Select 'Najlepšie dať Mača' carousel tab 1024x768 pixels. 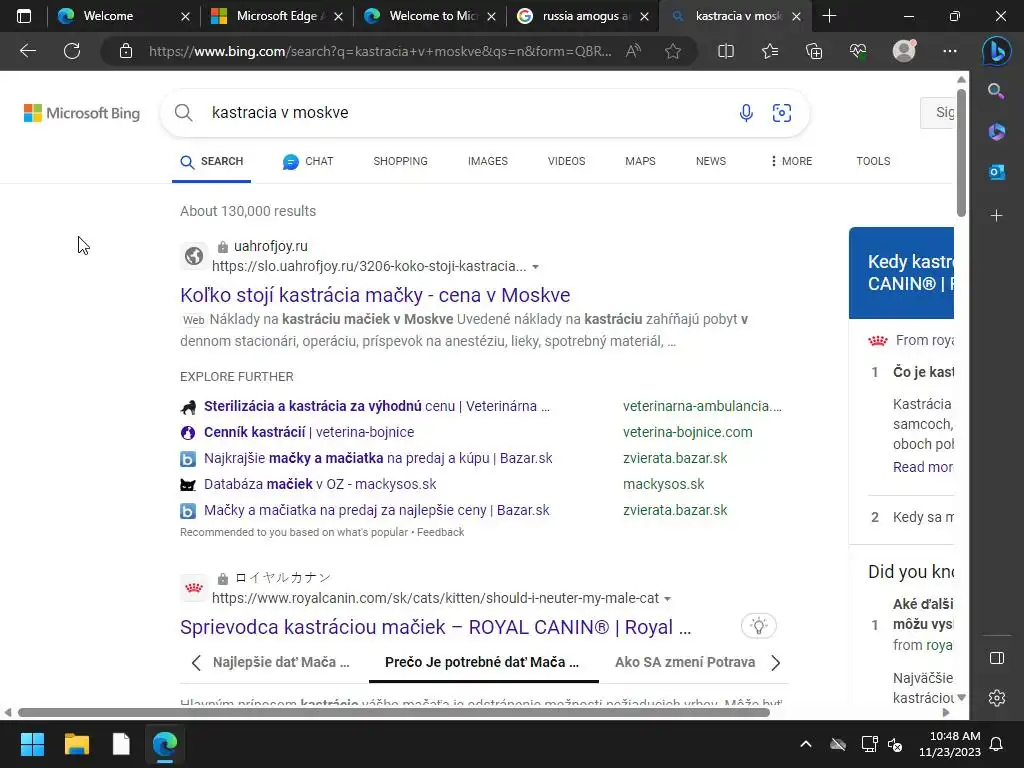tap(281, 662)
